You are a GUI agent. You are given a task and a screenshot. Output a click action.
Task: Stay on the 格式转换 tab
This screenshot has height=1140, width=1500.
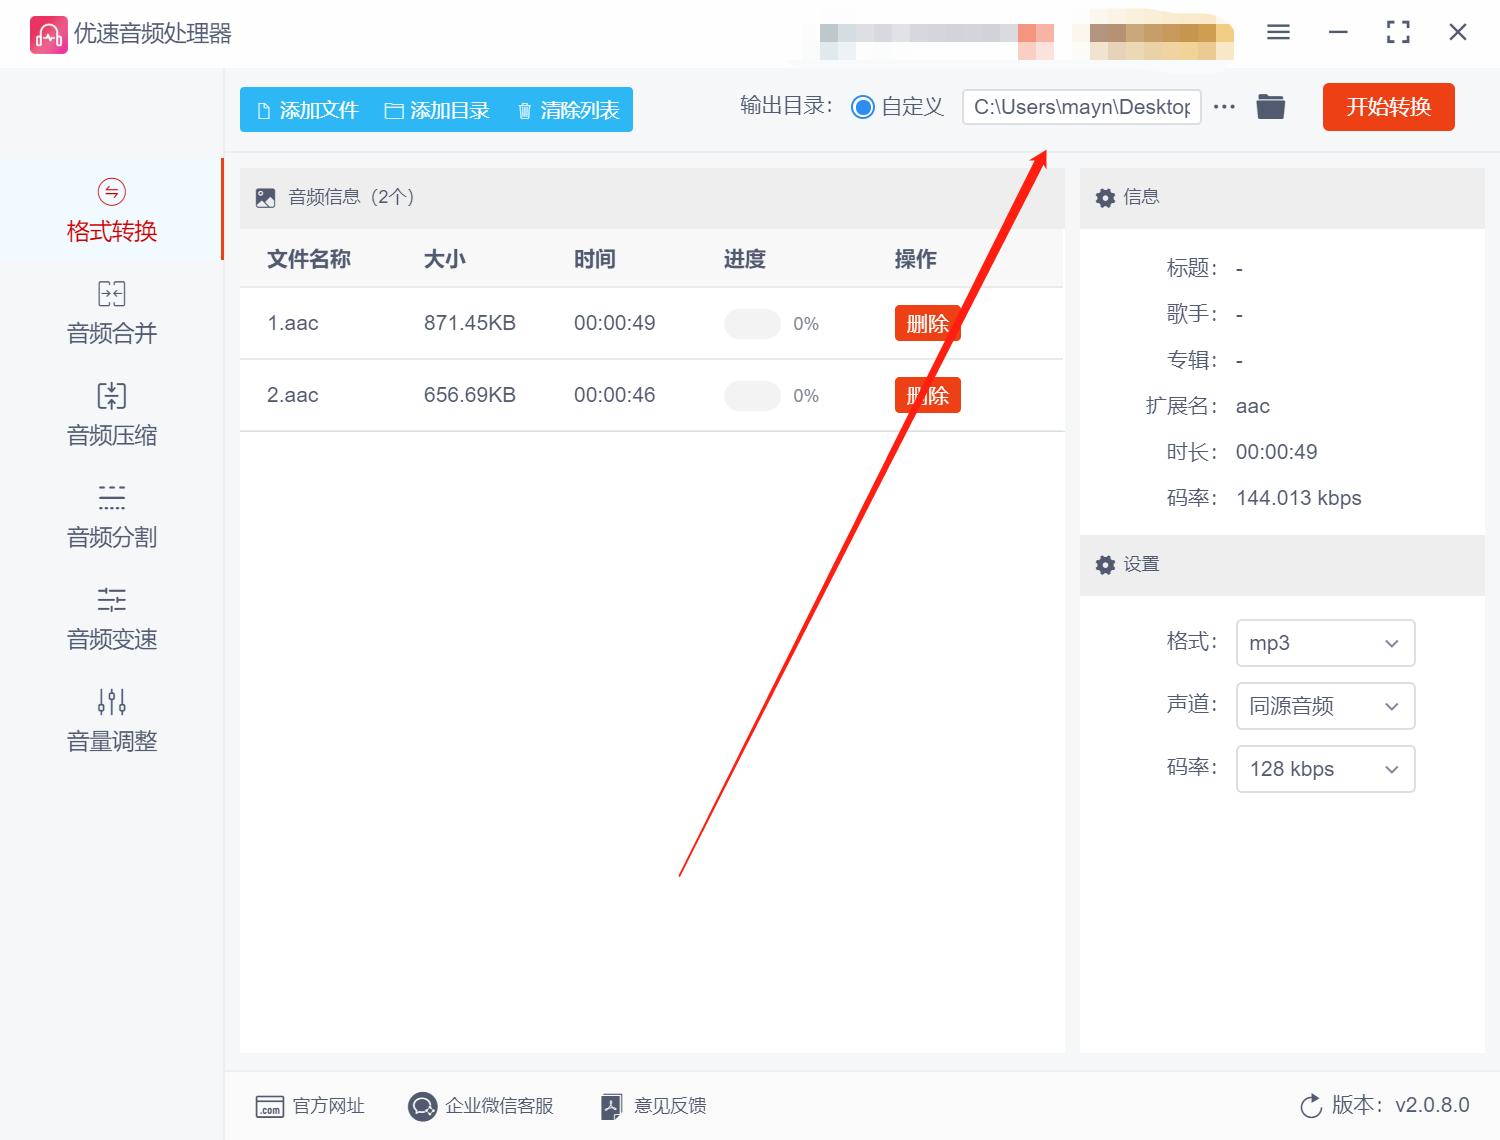click(x=110, y=210)
